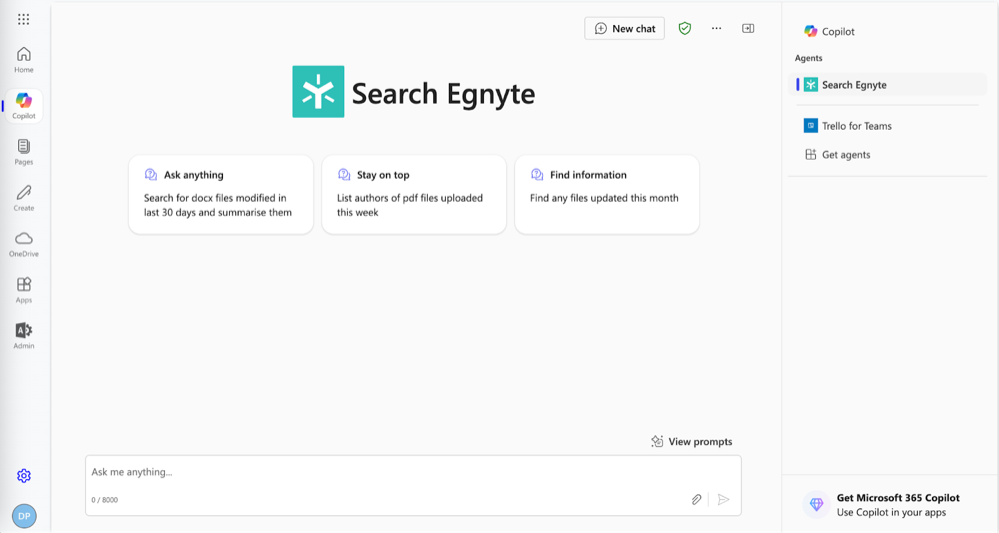Select the Copilot icon in the left rail
The height and width of the screenshot is (533, 999).
pos(24,106)
